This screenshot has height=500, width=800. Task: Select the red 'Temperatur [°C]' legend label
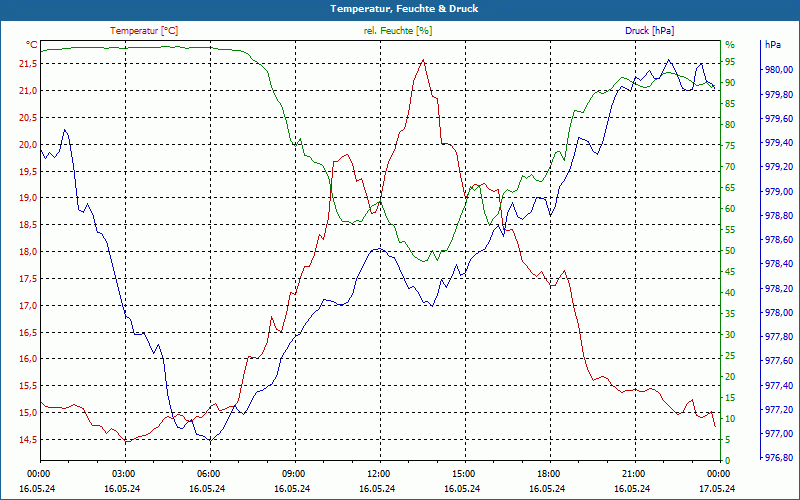pos(144,31)
